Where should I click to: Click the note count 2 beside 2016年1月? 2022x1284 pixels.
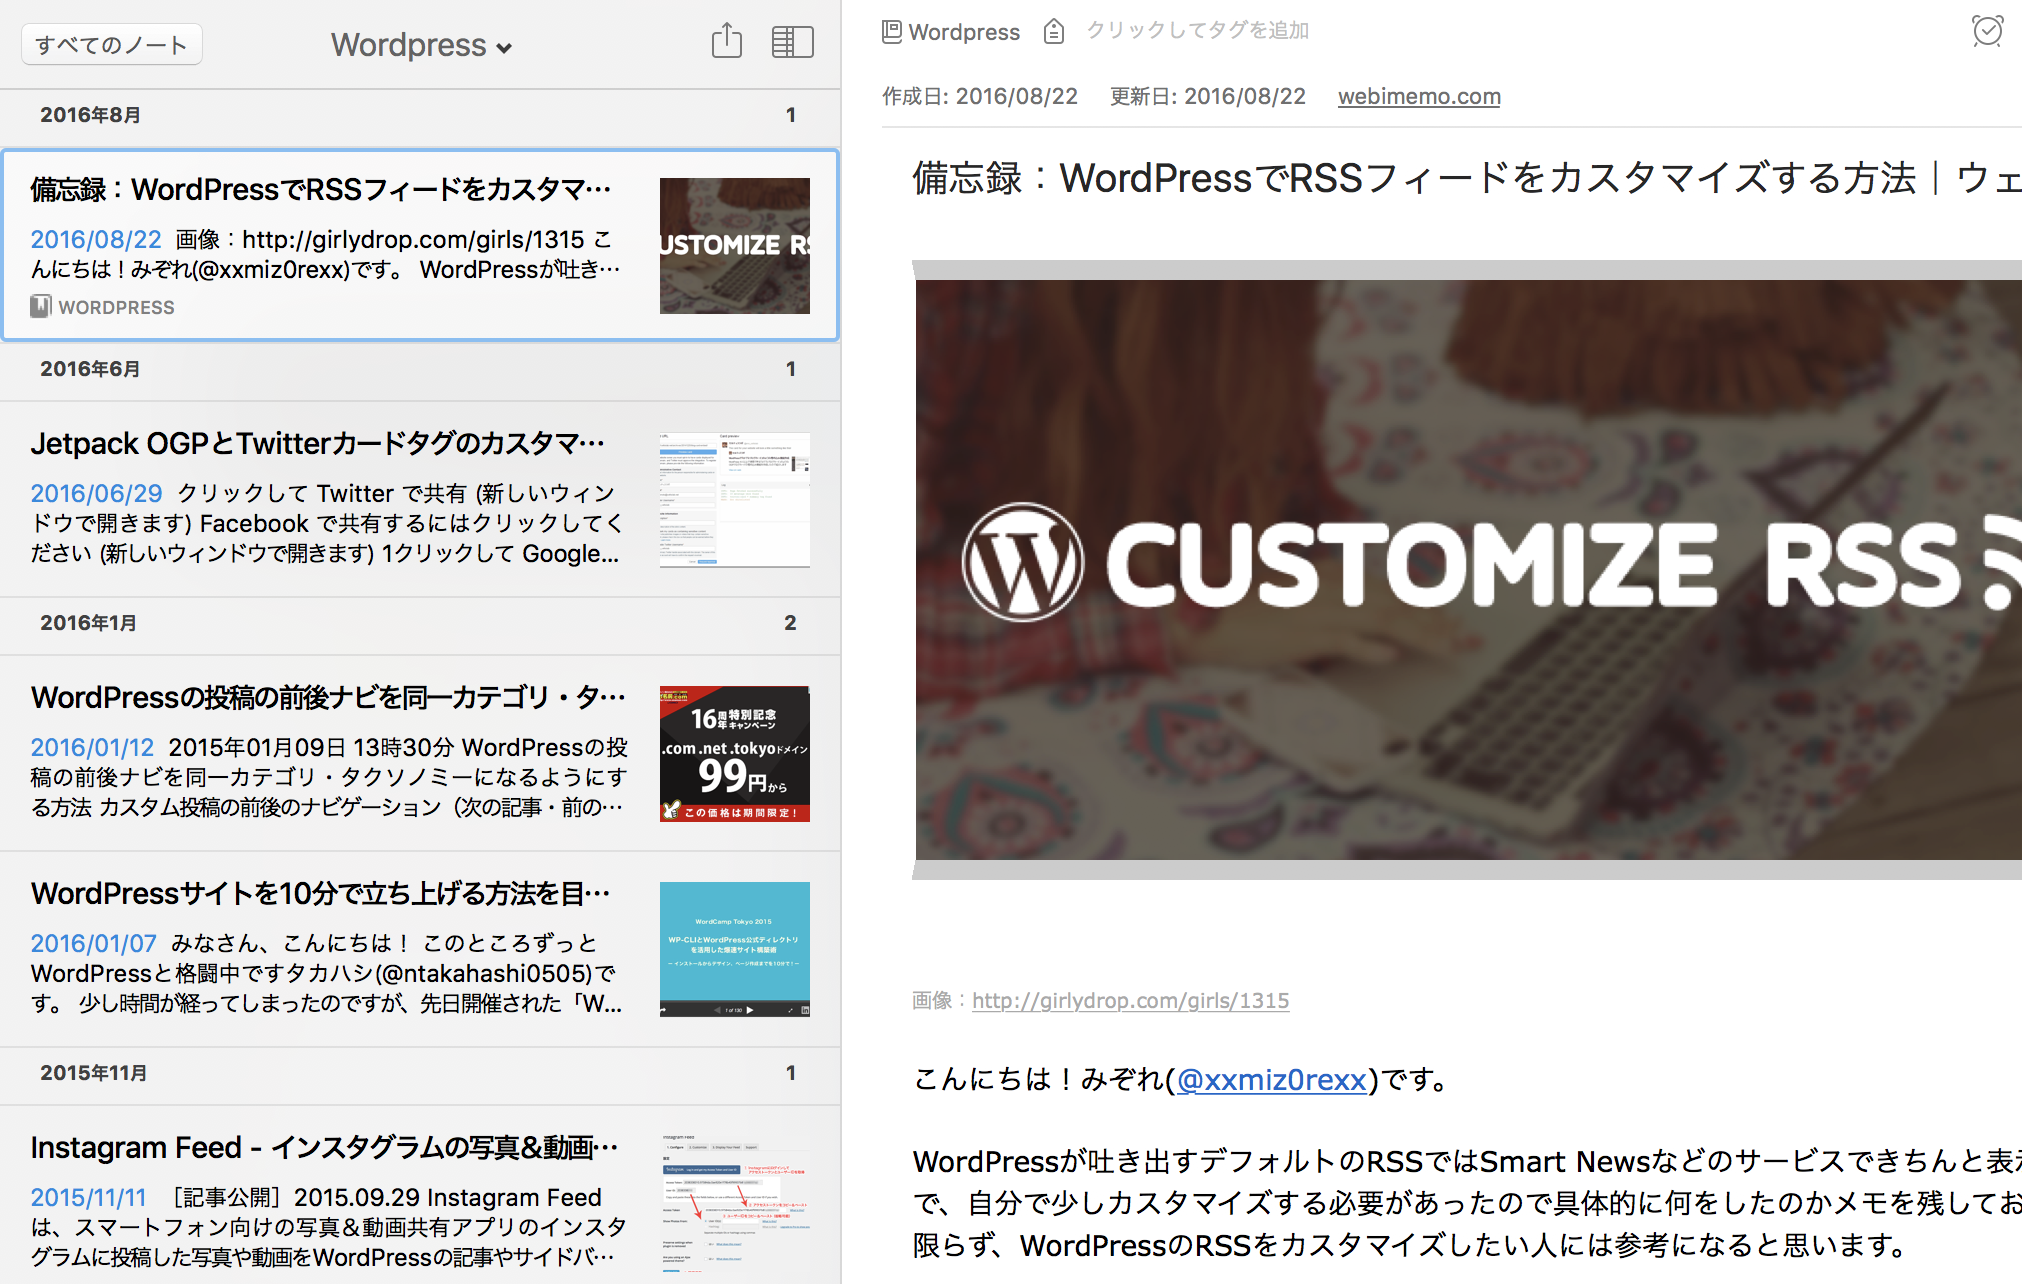click(790, 623)
